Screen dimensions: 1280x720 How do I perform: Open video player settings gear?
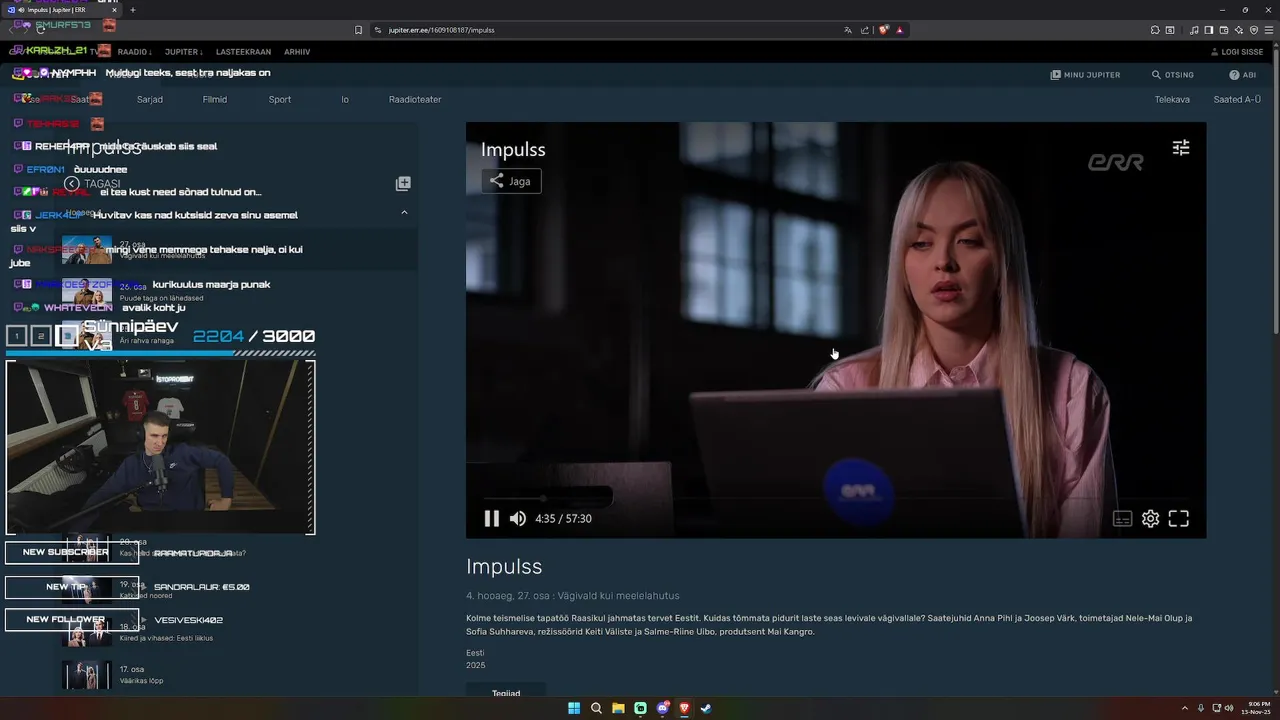click(x=1151, y=519)
